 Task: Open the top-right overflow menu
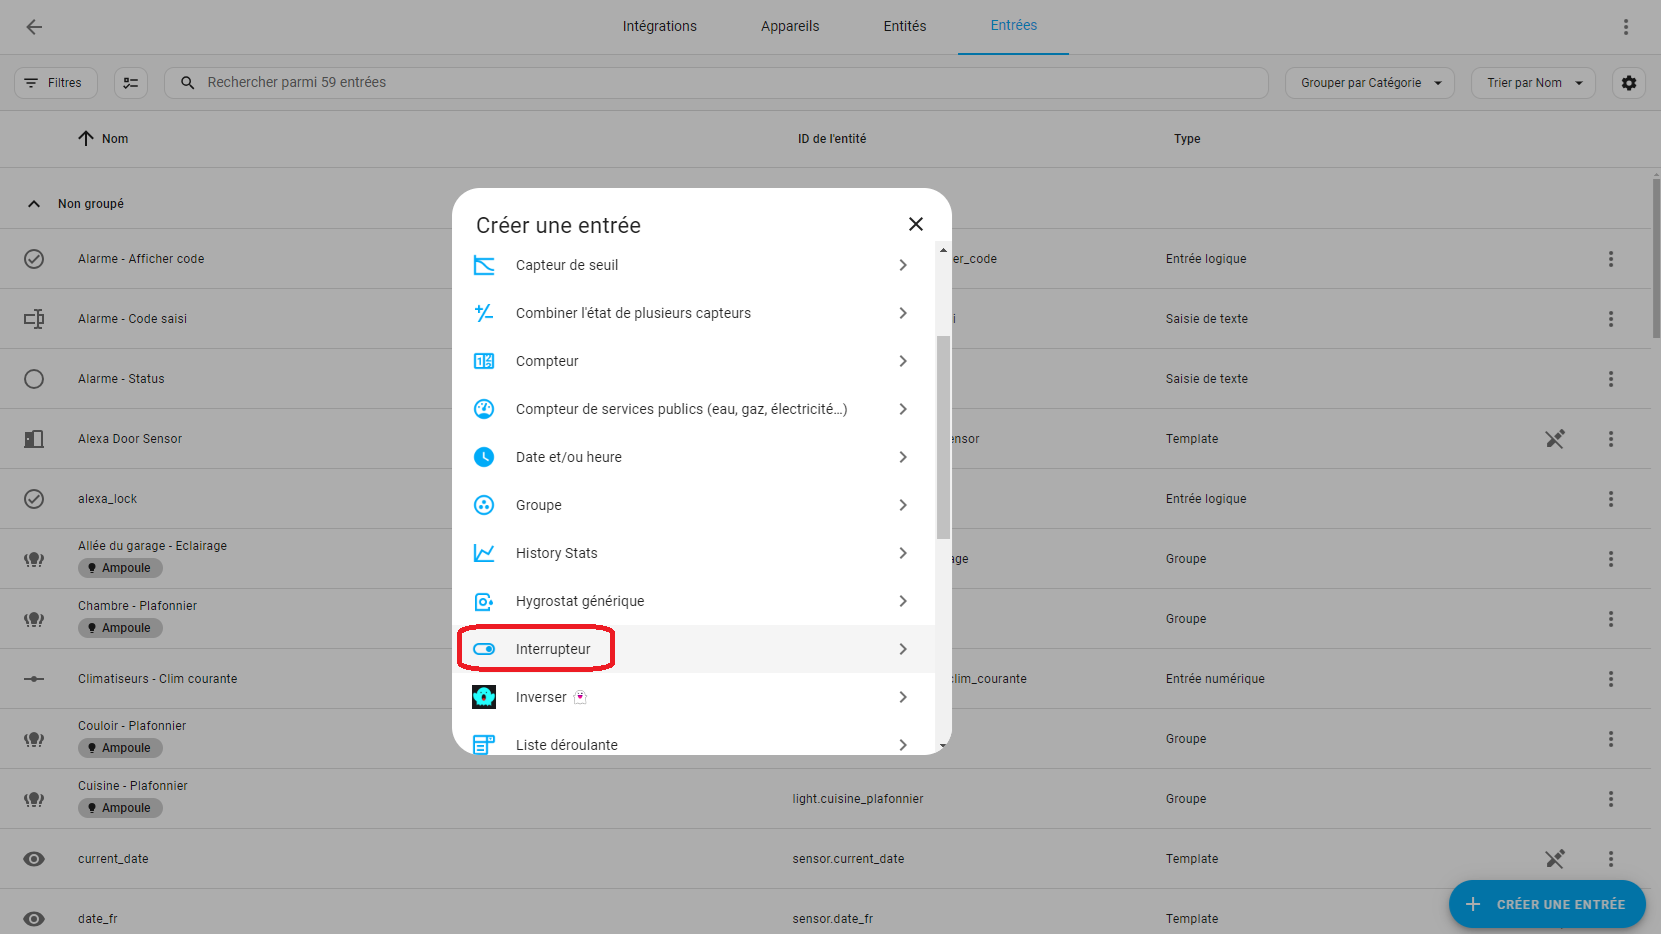tap(1626, 27)
